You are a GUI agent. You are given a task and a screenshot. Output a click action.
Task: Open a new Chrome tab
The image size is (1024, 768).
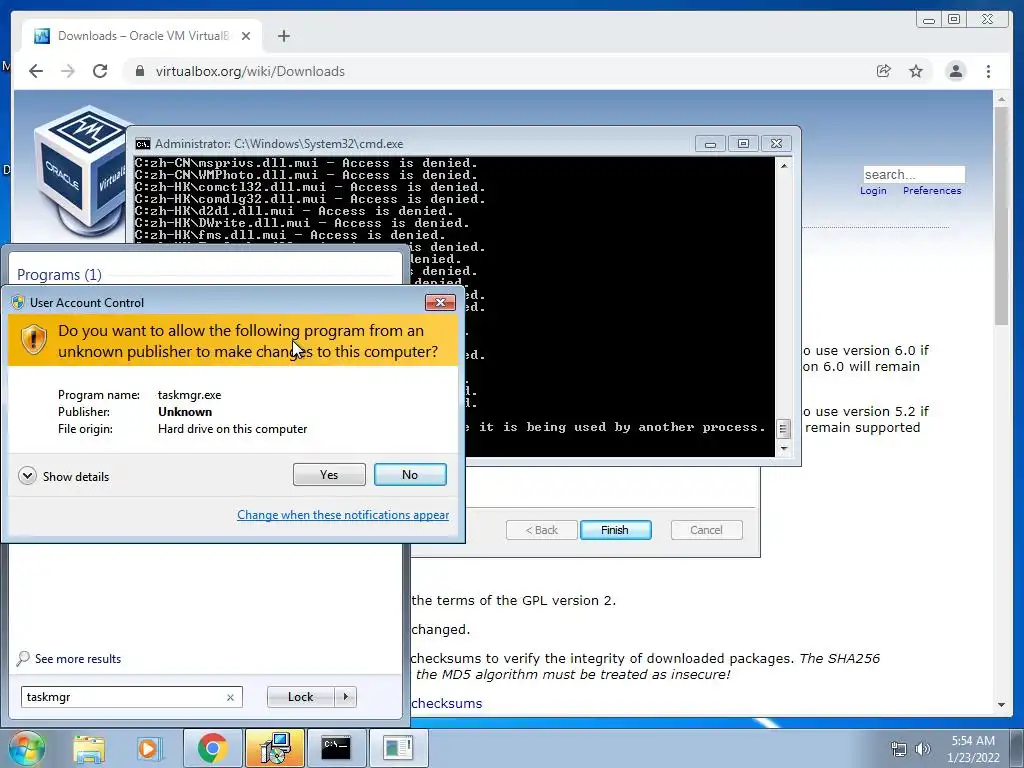[283, 36]
